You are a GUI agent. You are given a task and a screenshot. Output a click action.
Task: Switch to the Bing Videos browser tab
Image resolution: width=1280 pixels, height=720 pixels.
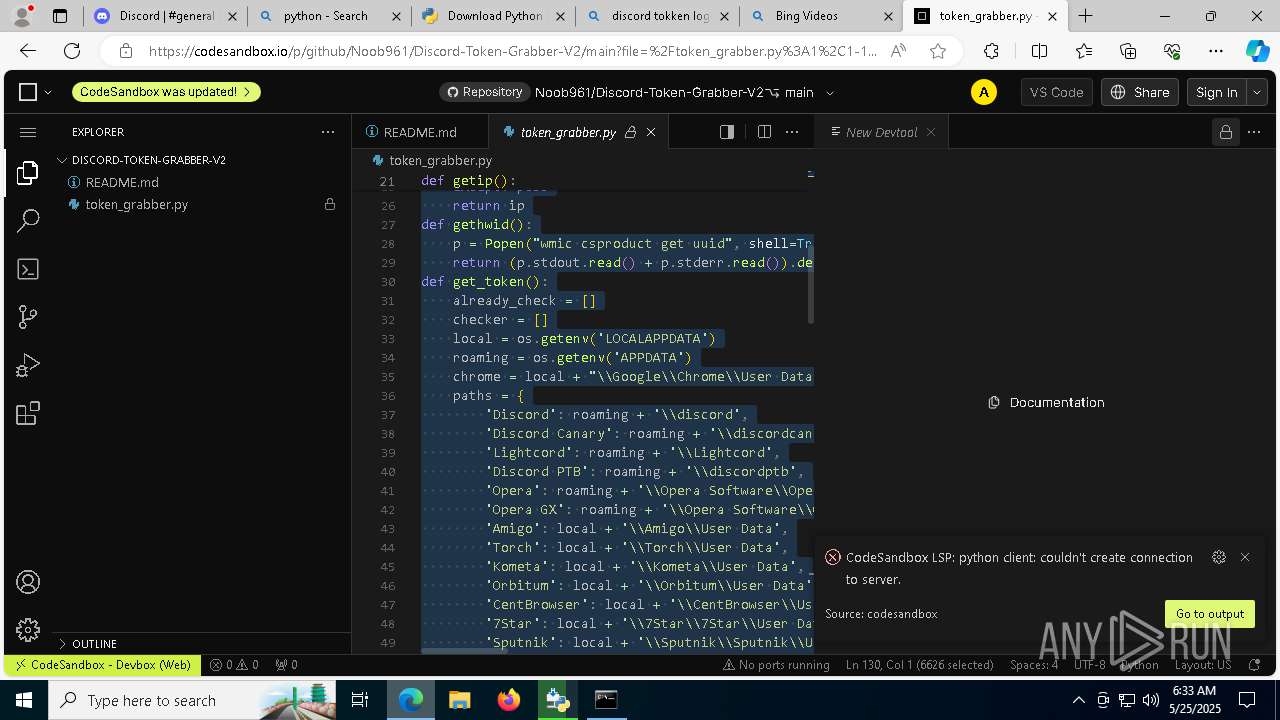[821, 16]
